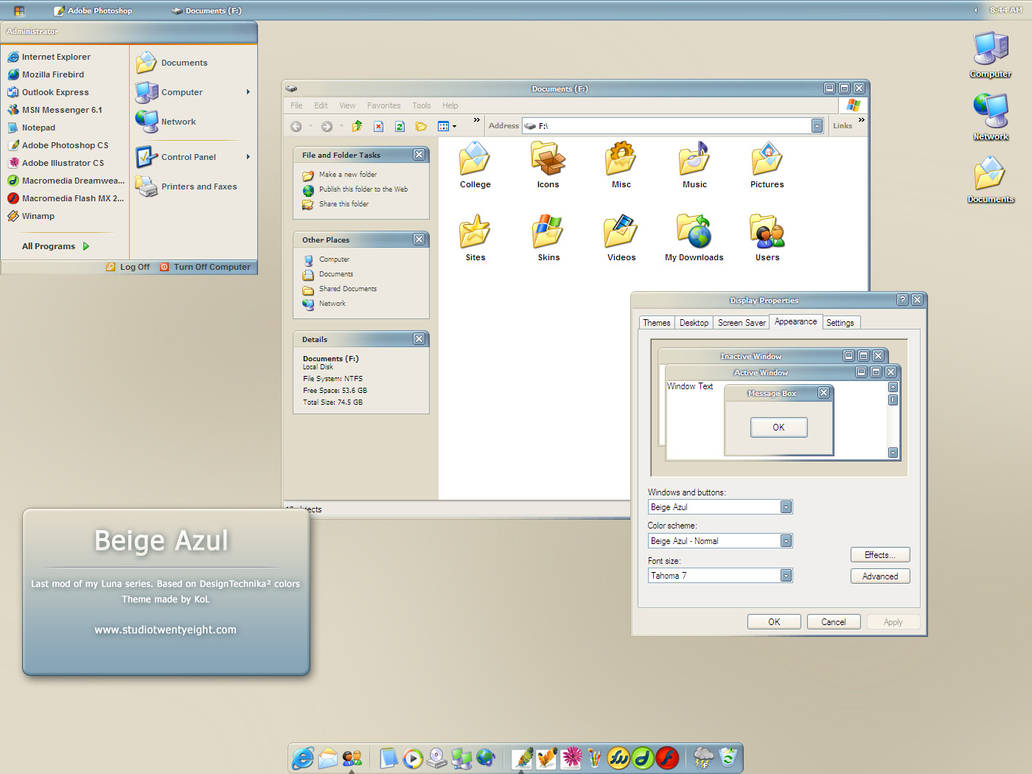Open the Recycle Bin in the dock
The width and height of the screenshot is (1032, 774).
728,758
